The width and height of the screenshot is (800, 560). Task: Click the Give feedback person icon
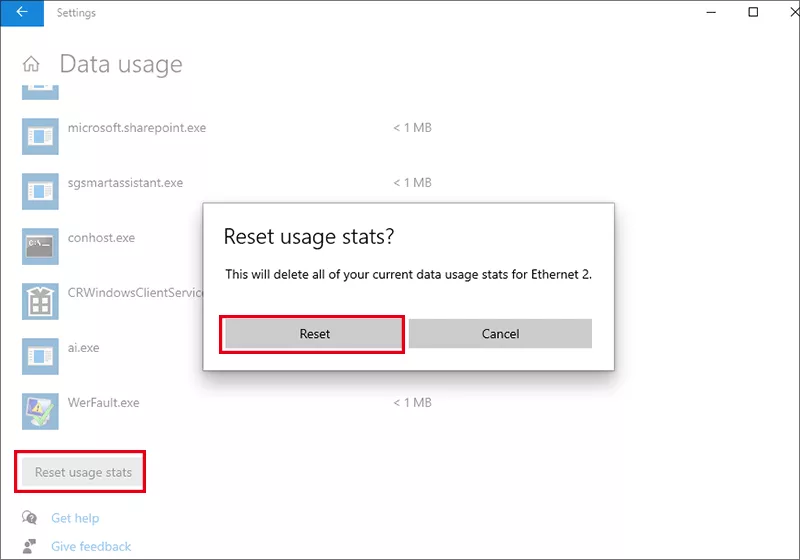click(x=30, y=546)
